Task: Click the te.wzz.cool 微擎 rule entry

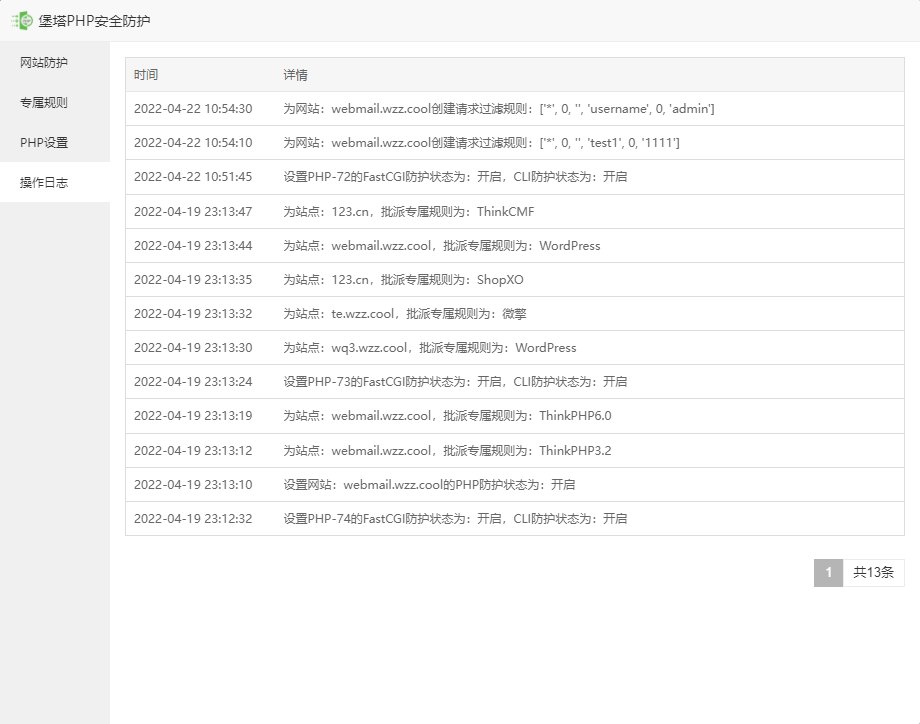Action: 405,313
